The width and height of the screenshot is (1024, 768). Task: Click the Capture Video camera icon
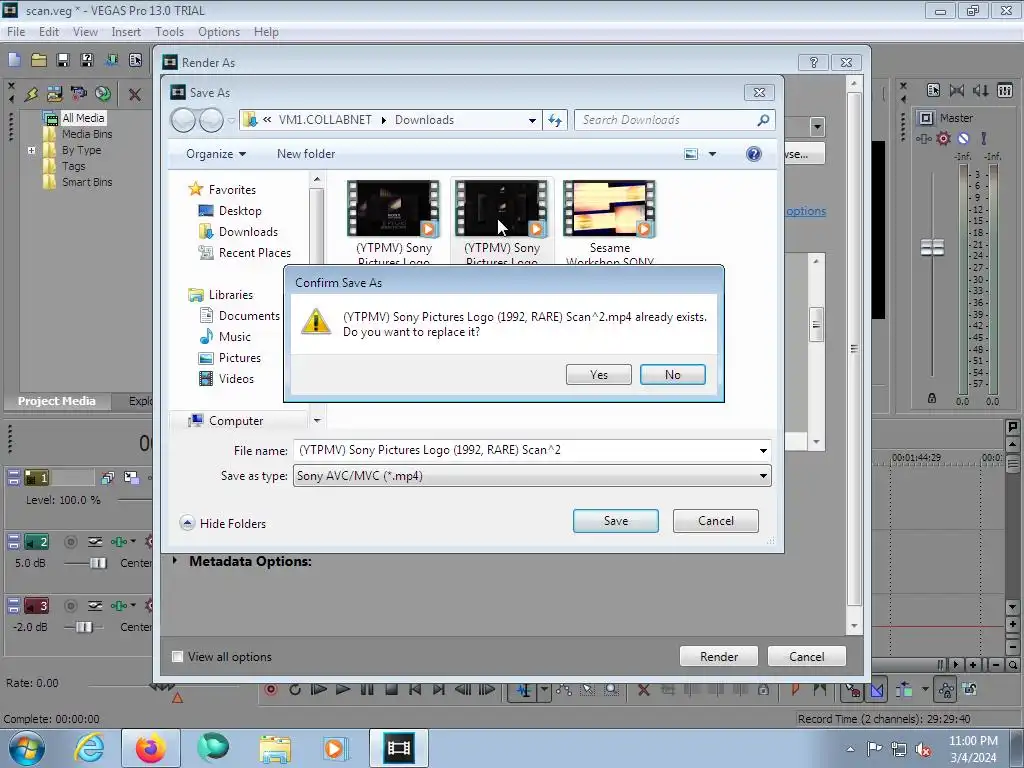pos(78,94)
